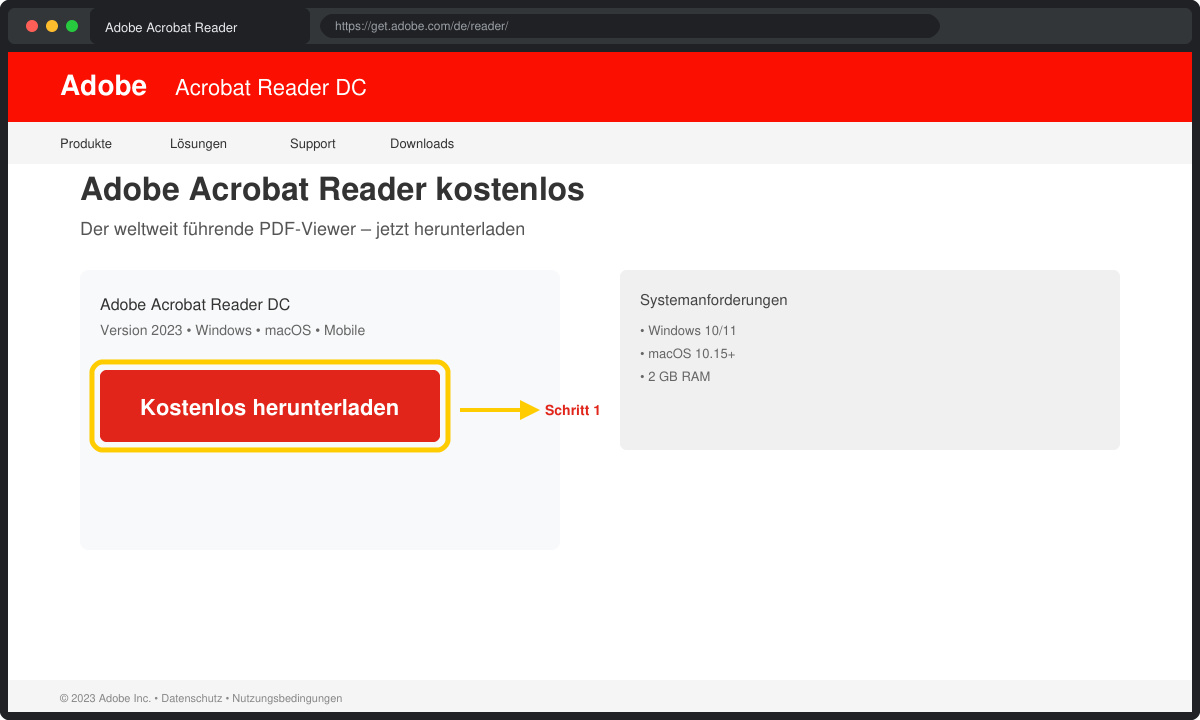Click the green maximize window button
Viewport: 1200px width, 720px height.
click(x=72, y=26)
